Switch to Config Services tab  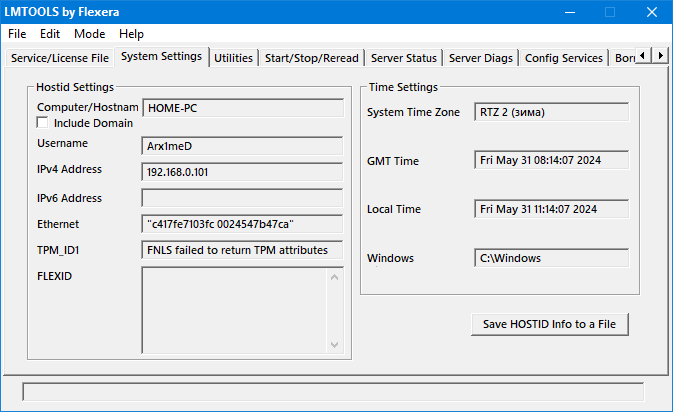click(564, 58)
